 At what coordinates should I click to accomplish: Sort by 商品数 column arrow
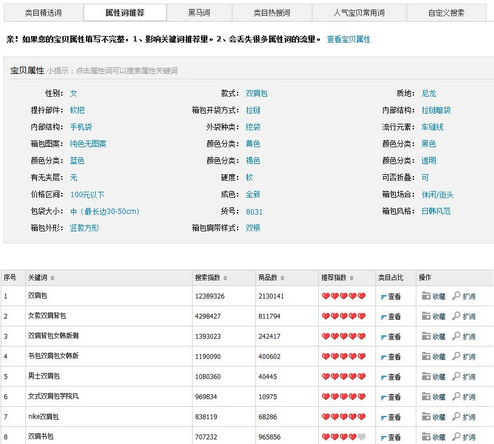point(282,278)
